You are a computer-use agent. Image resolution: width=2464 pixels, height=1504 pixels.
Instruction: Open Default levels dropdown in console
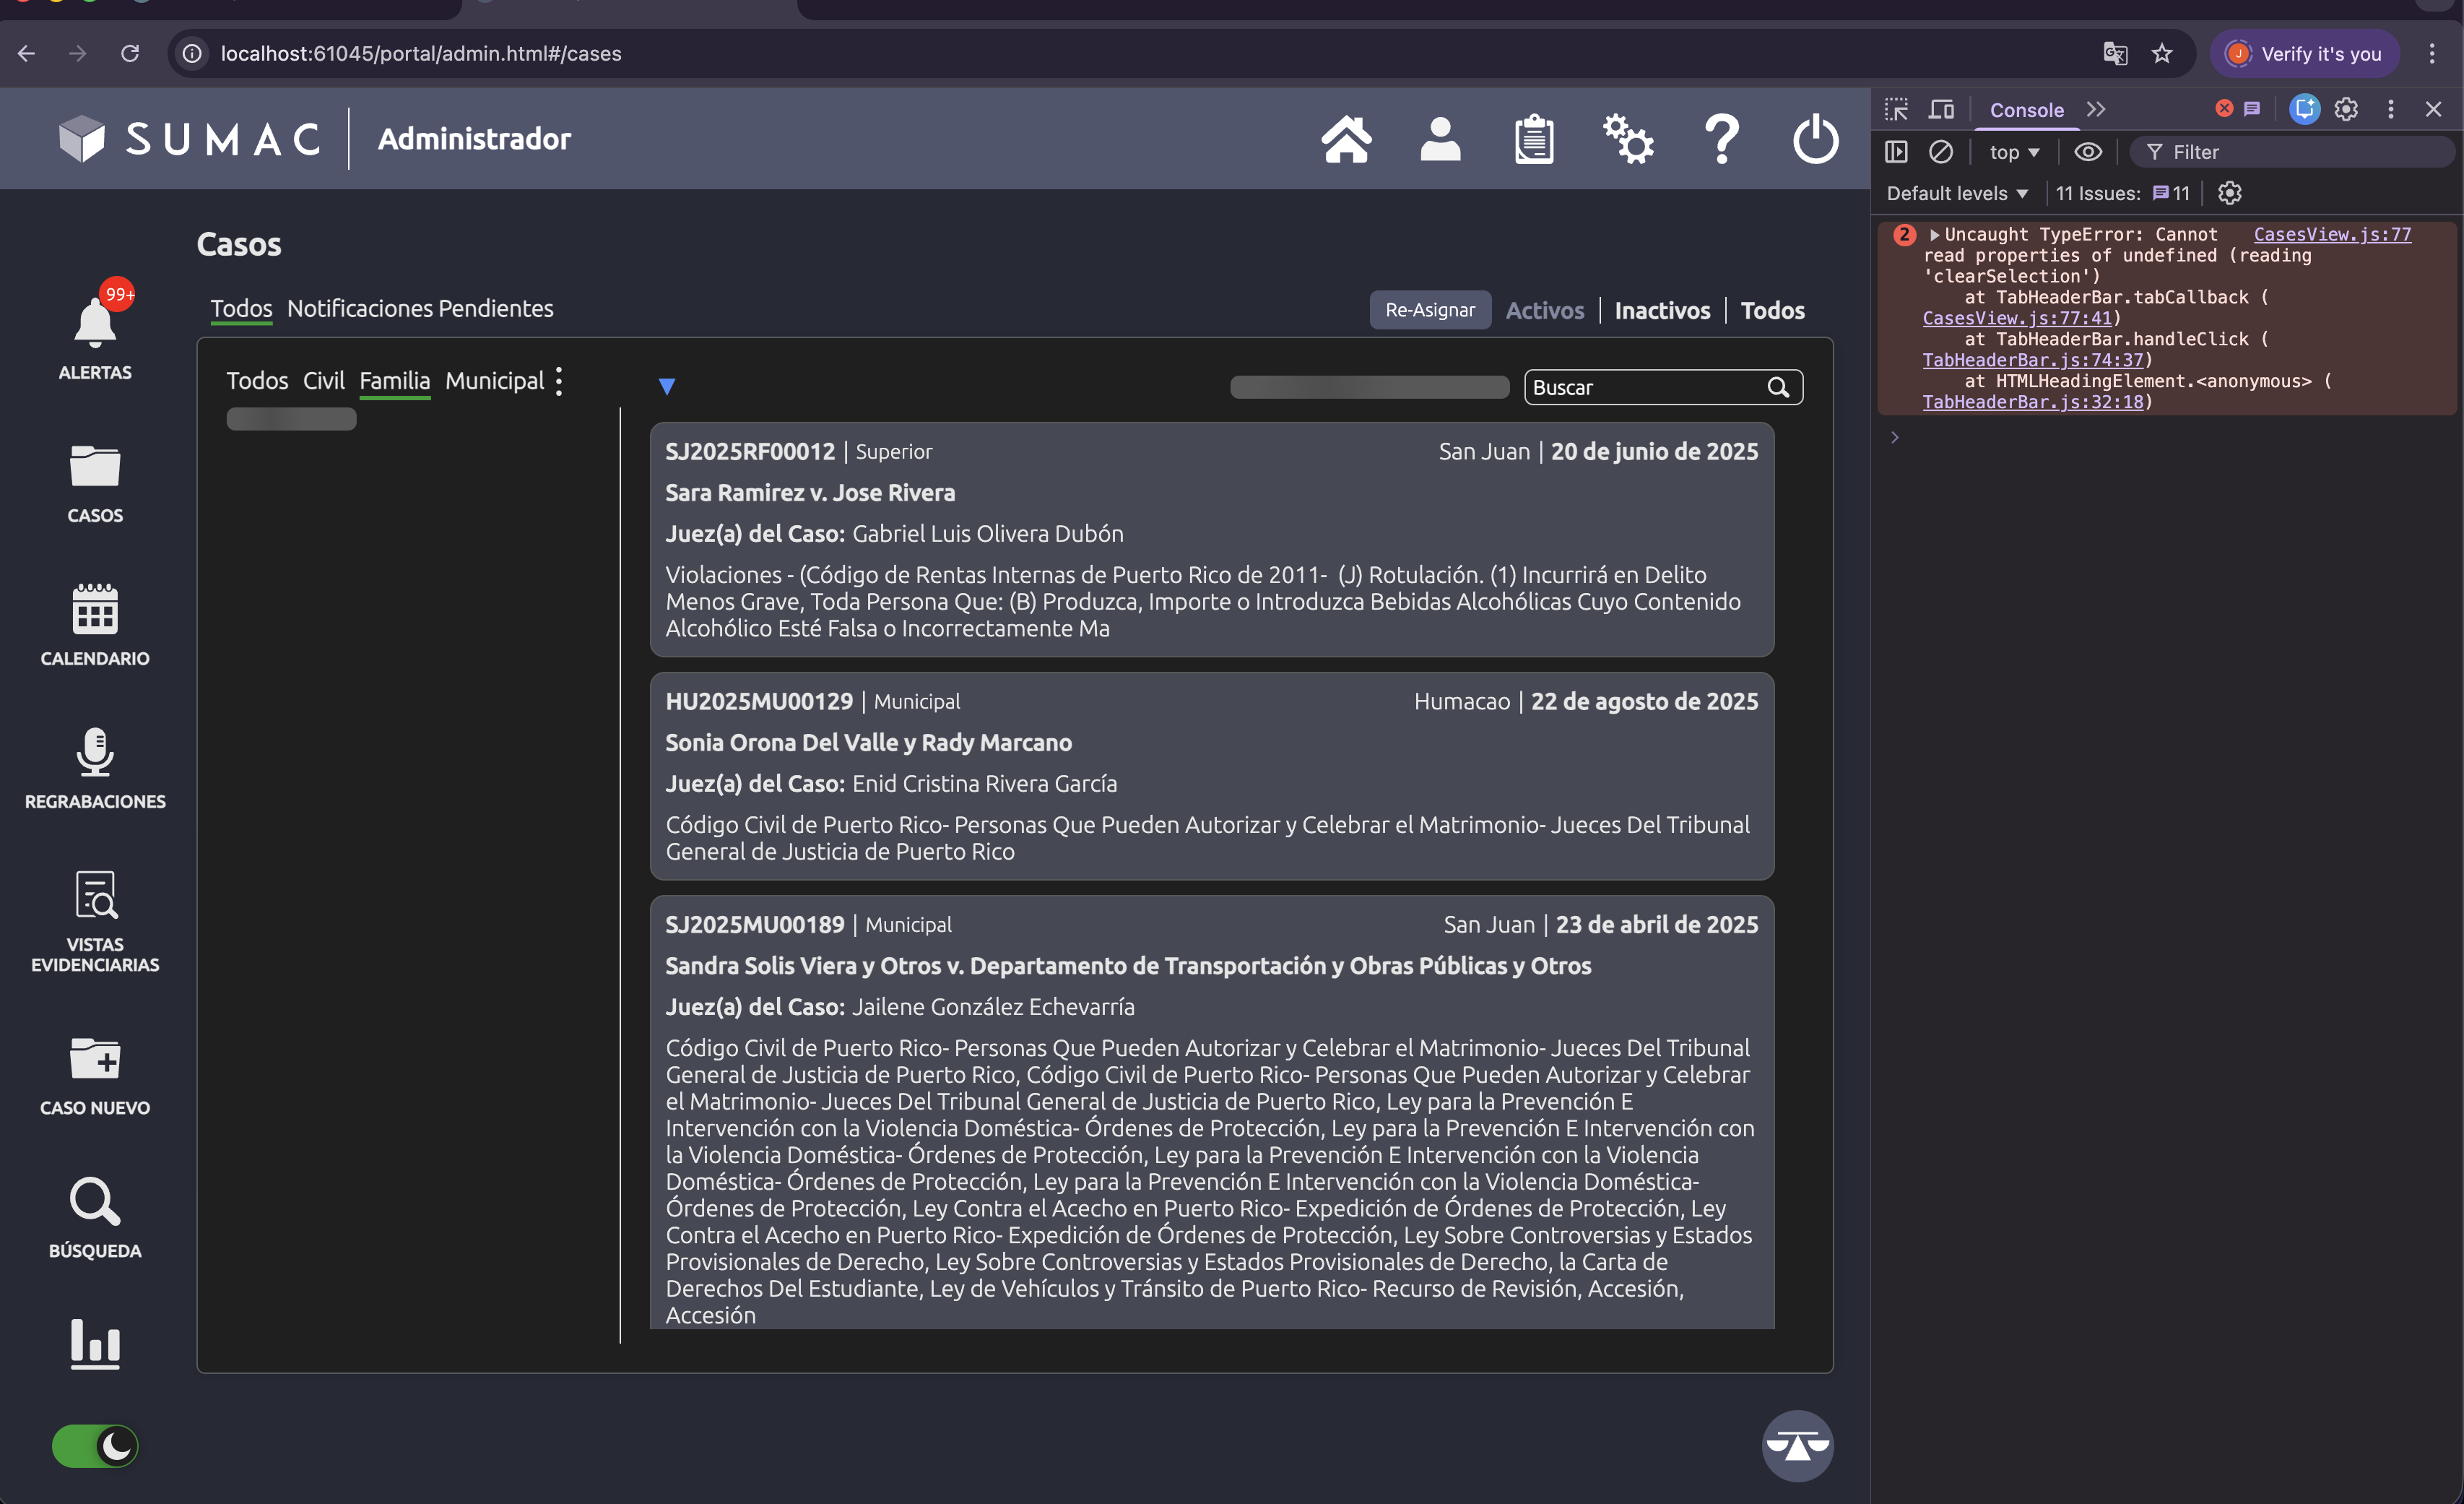(1957, 193)
